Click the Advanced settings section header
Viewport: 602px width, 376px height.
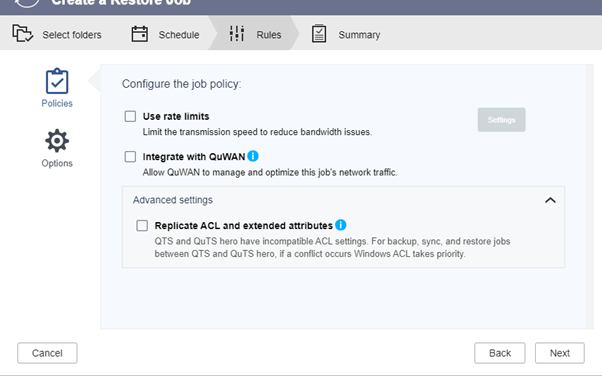tap(343, 200)
